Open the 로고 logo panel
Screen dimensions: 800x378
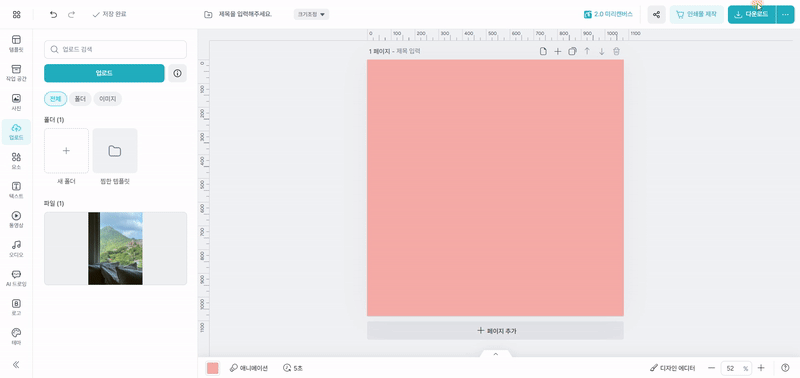coord(16,308)
